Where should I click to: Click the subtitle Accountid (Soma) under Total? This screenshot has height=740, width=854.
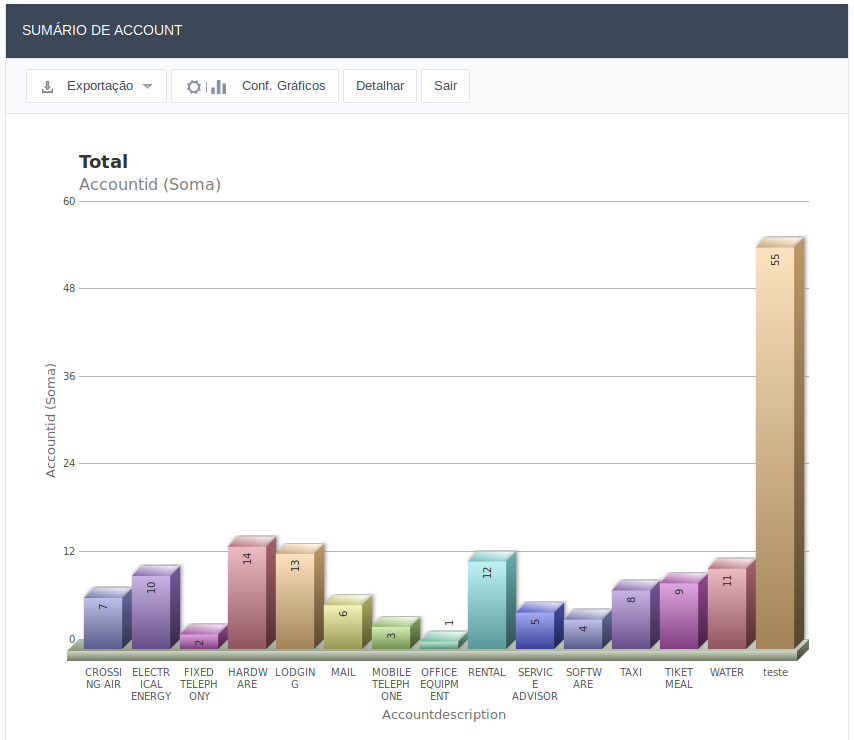150,185
